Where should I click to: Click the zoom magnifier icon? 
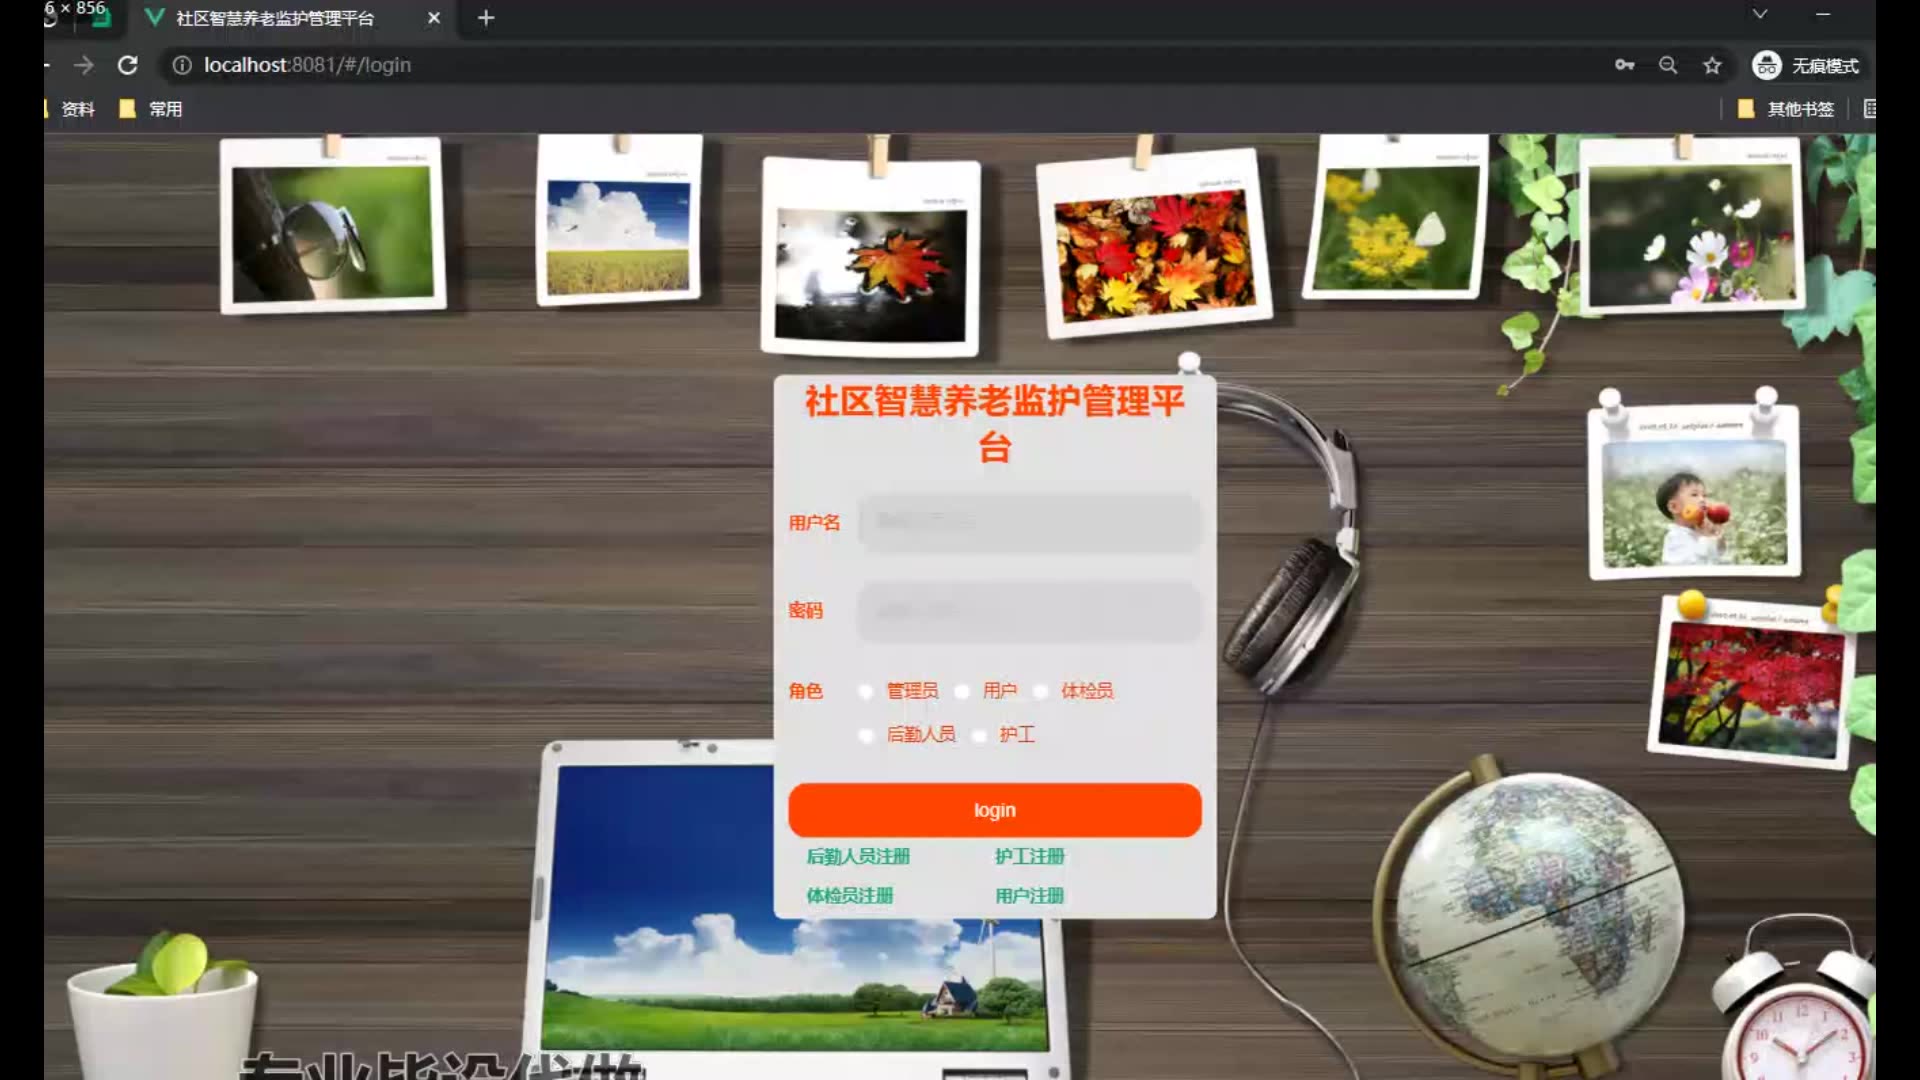click(x=1668, y=65)
